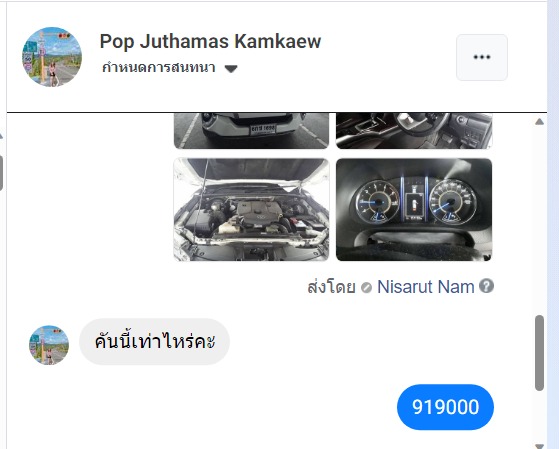This screenshot has width=559, height=449.
Task: Select the คันนี้เท่าไหร่คะ message bubble
Action: click(154, 342)
